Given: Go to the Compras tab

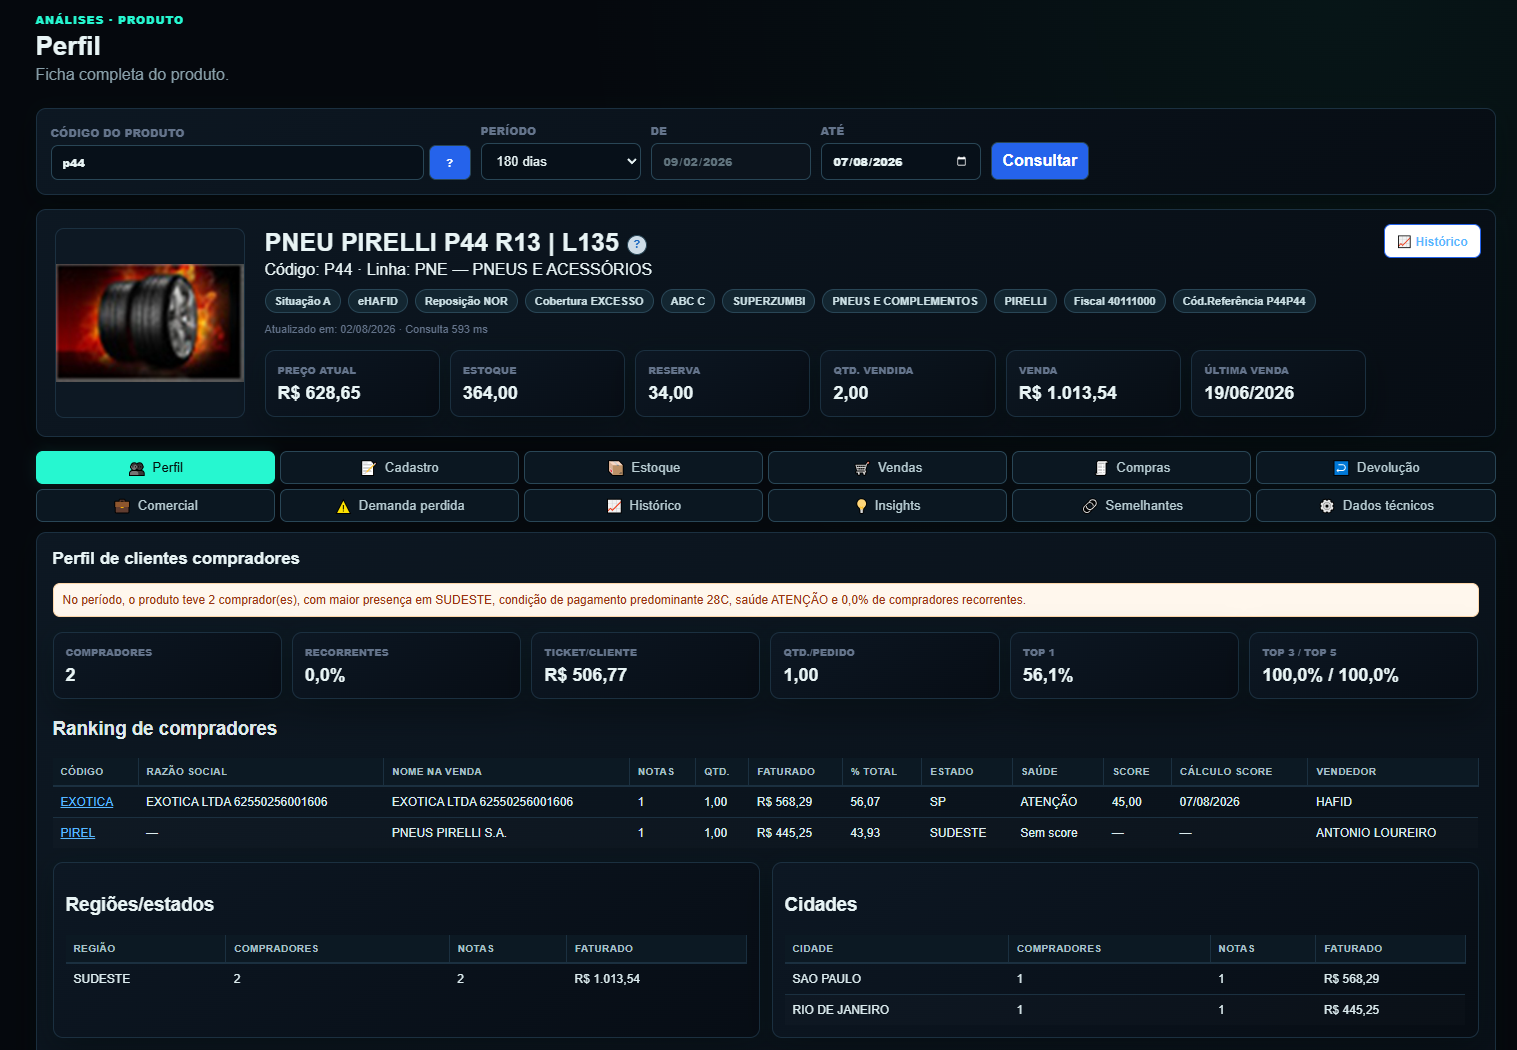Looking at the screenshot, I should 1131,468.
